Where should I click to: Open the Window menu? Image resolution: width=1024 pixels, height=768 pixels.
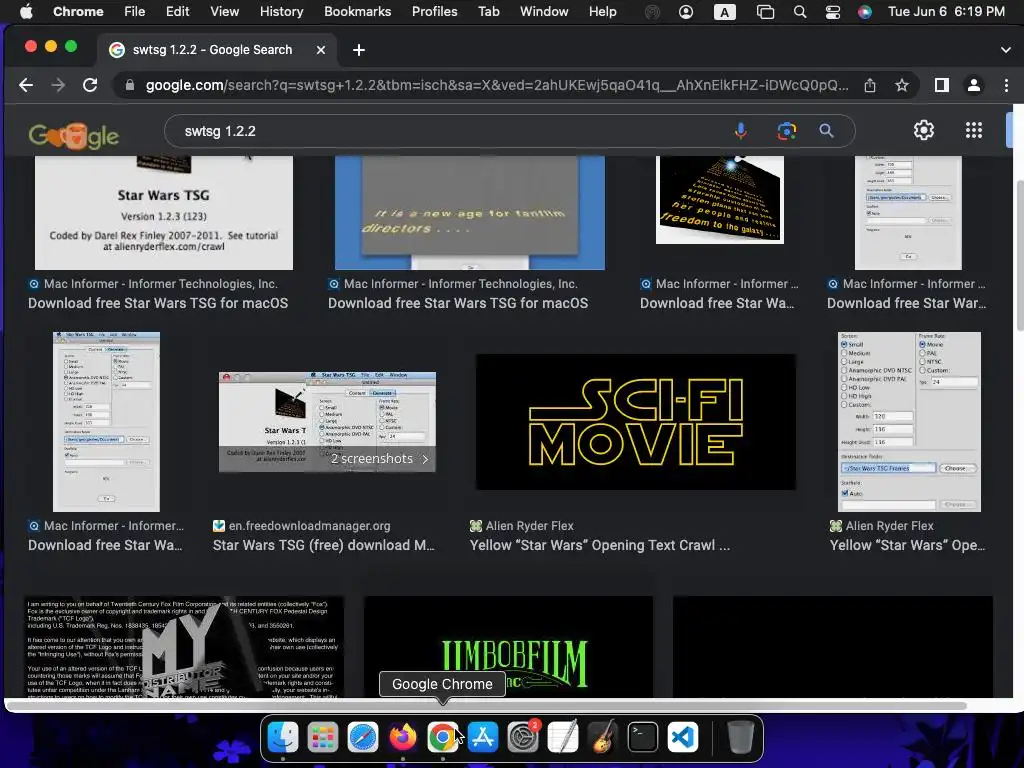click(x=544, y=11)
